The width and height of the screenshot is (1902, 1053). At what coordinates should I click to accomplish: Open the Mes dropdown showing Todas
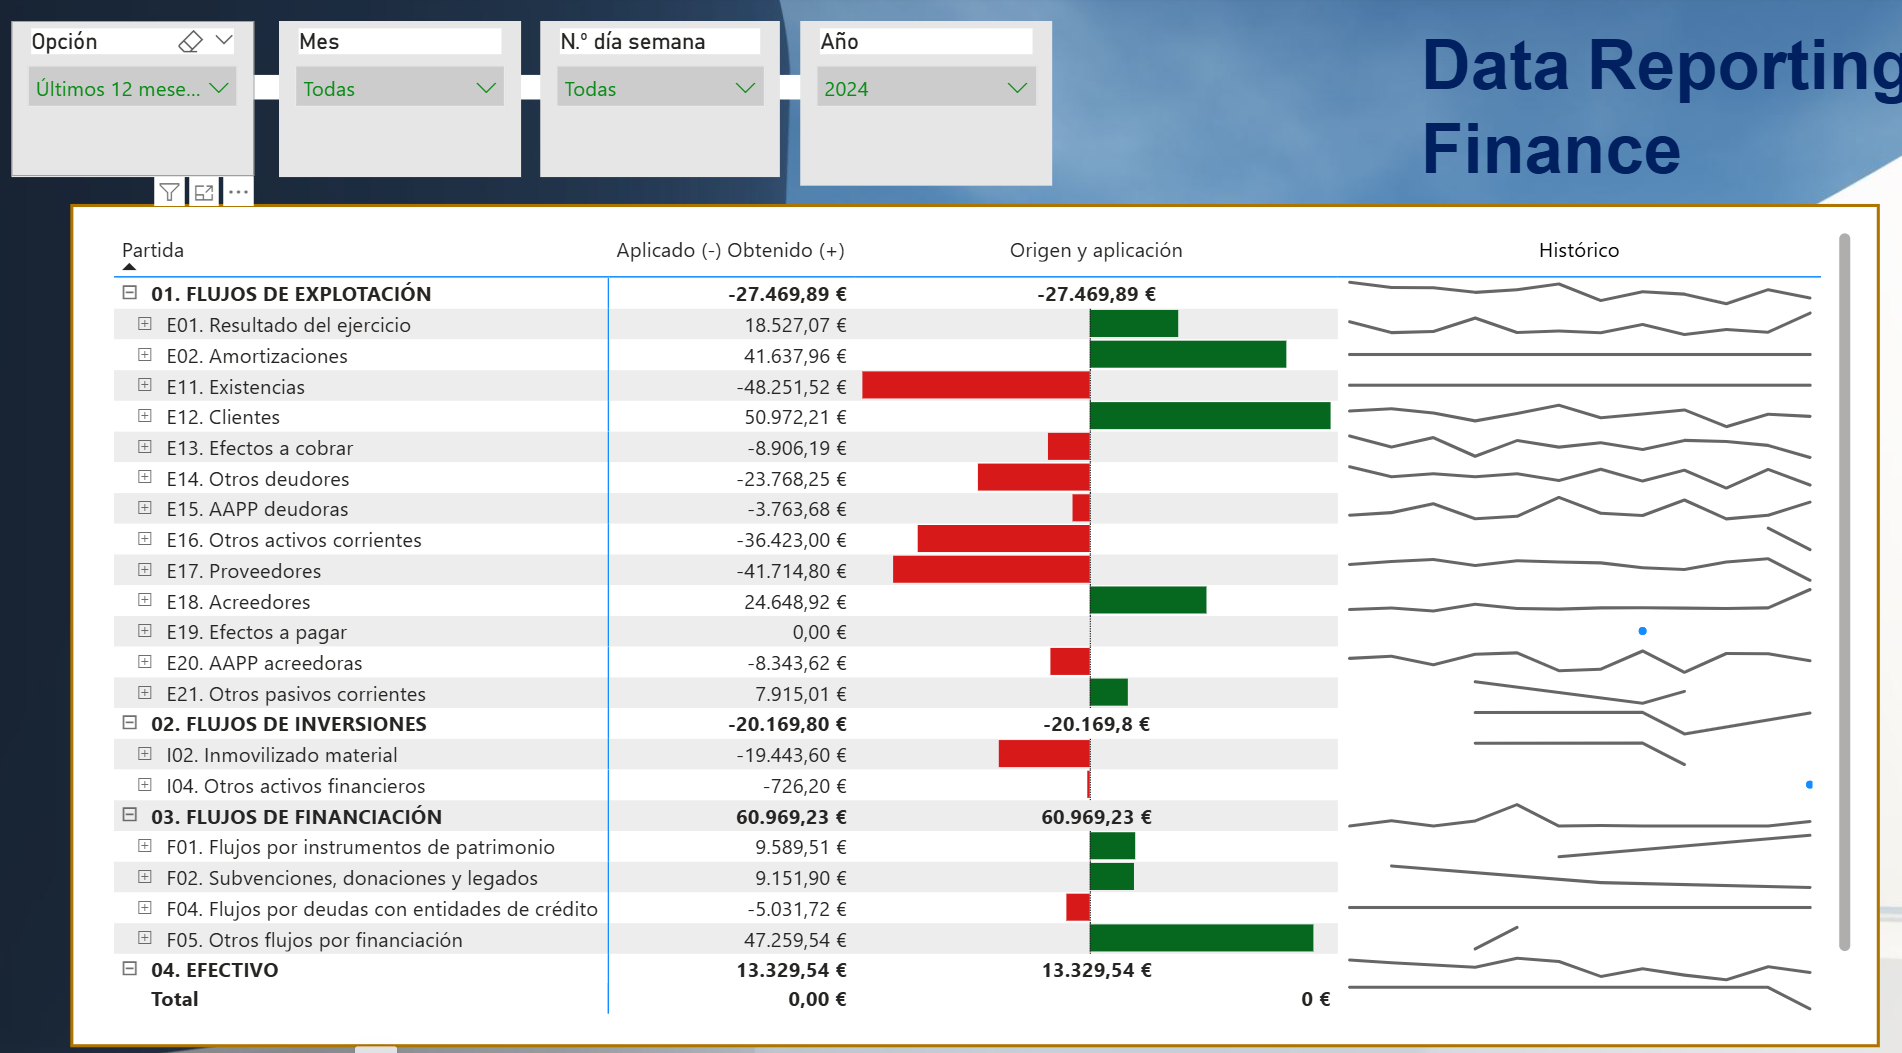pyautogui.click(x=399, y=88)
